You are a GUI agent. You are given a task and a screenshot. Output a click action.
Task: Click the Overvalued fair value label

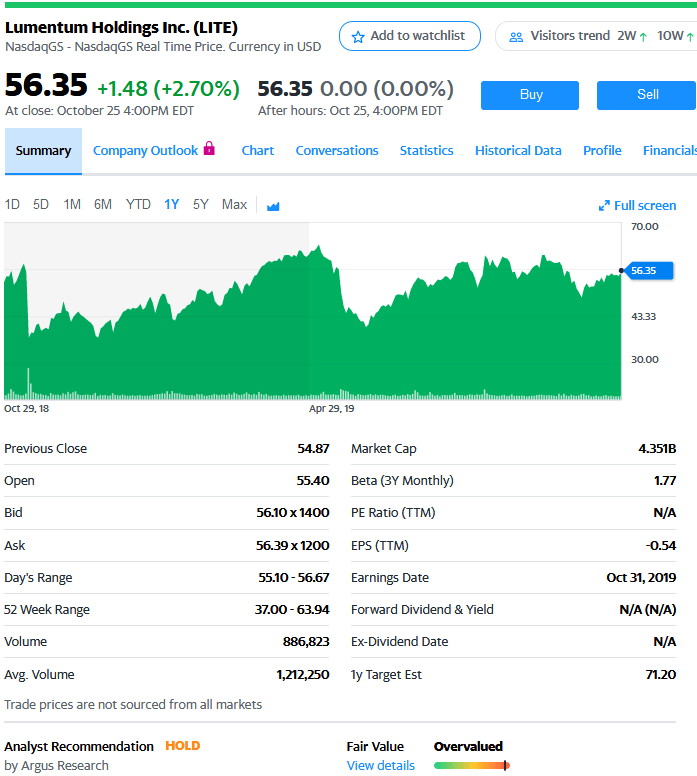coord(468,746)
